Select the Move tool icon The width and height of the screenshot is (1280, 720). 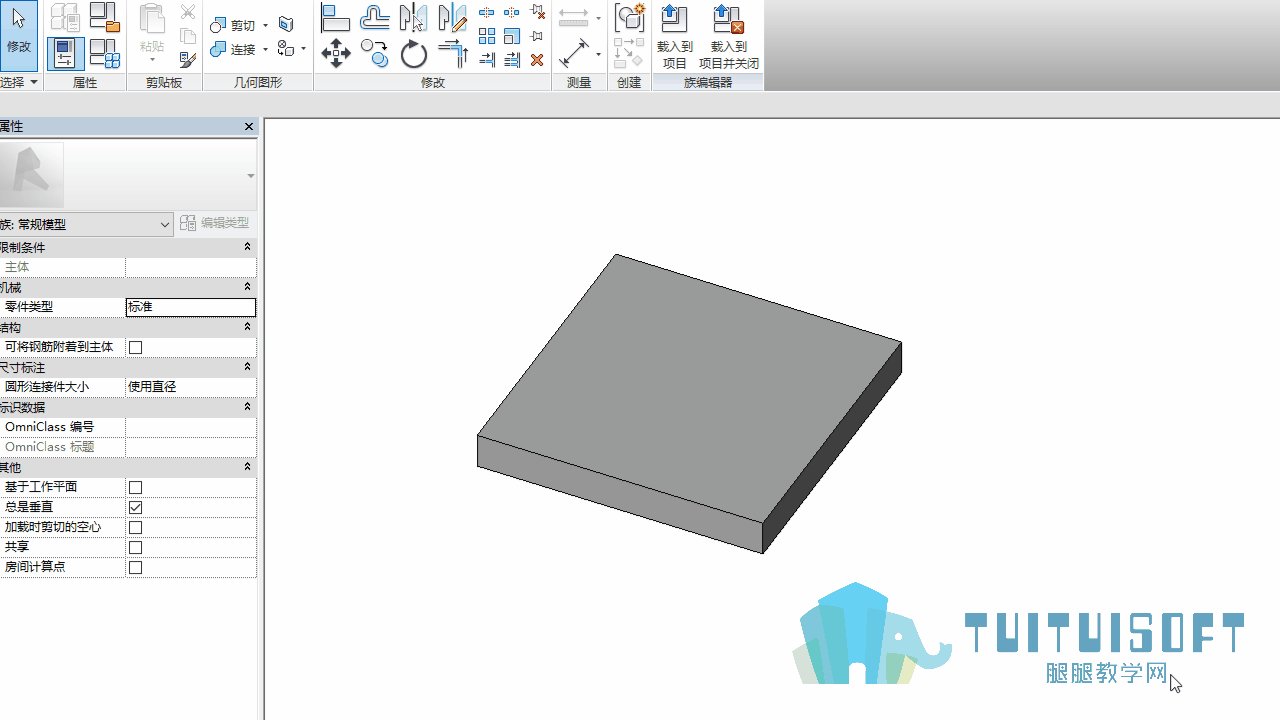(x=336, y=53)
